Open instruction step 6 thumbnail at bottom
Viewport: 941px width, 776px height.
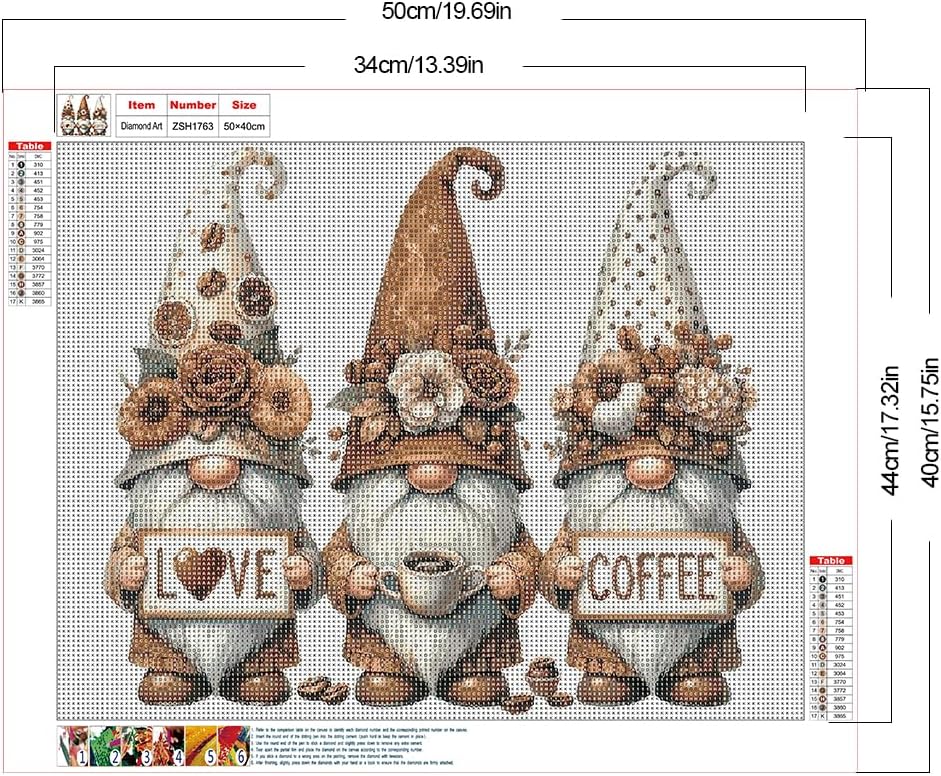pos(233,745)
